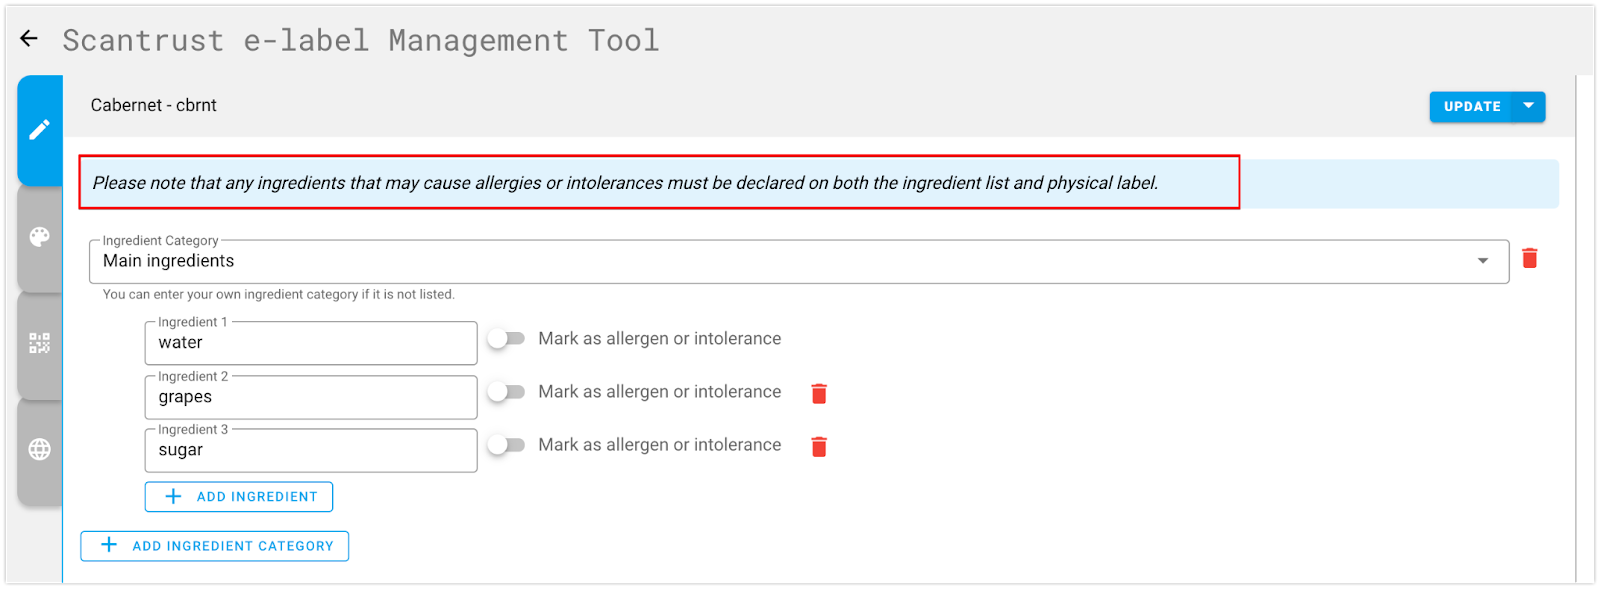Click the UPDATE button
Screen dimensions: 1600x589
tap(1472, 106)
